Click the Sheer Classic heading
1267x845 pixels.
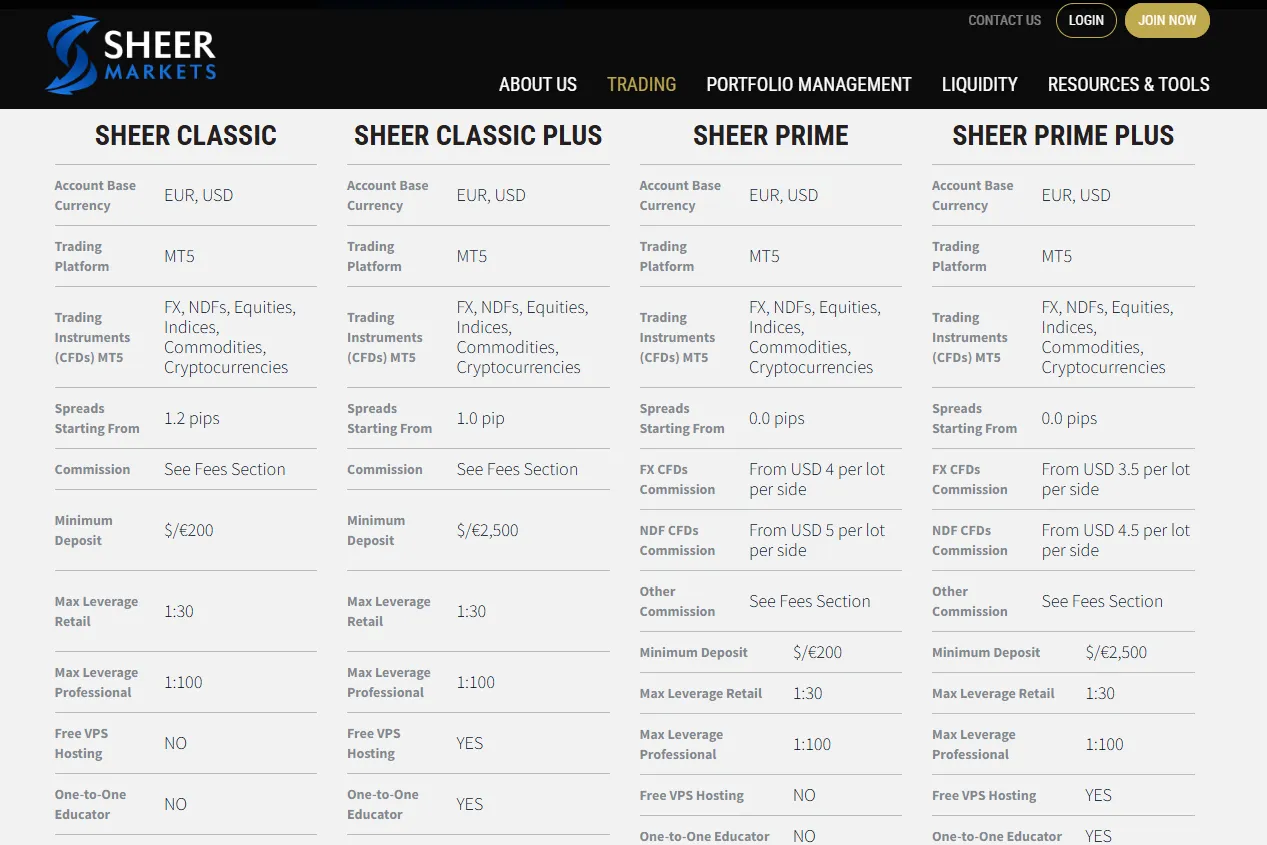(x=186, y=135)
